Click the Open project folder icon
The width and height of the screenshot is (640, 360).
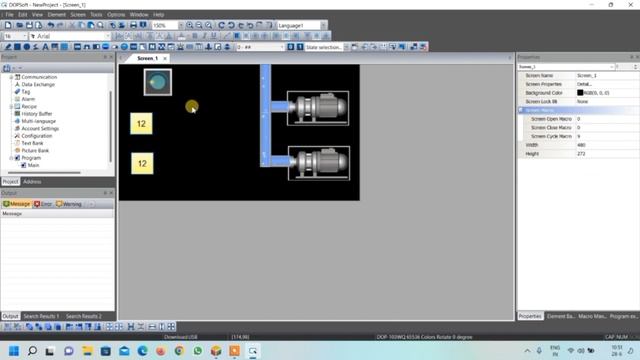[19, 25]
